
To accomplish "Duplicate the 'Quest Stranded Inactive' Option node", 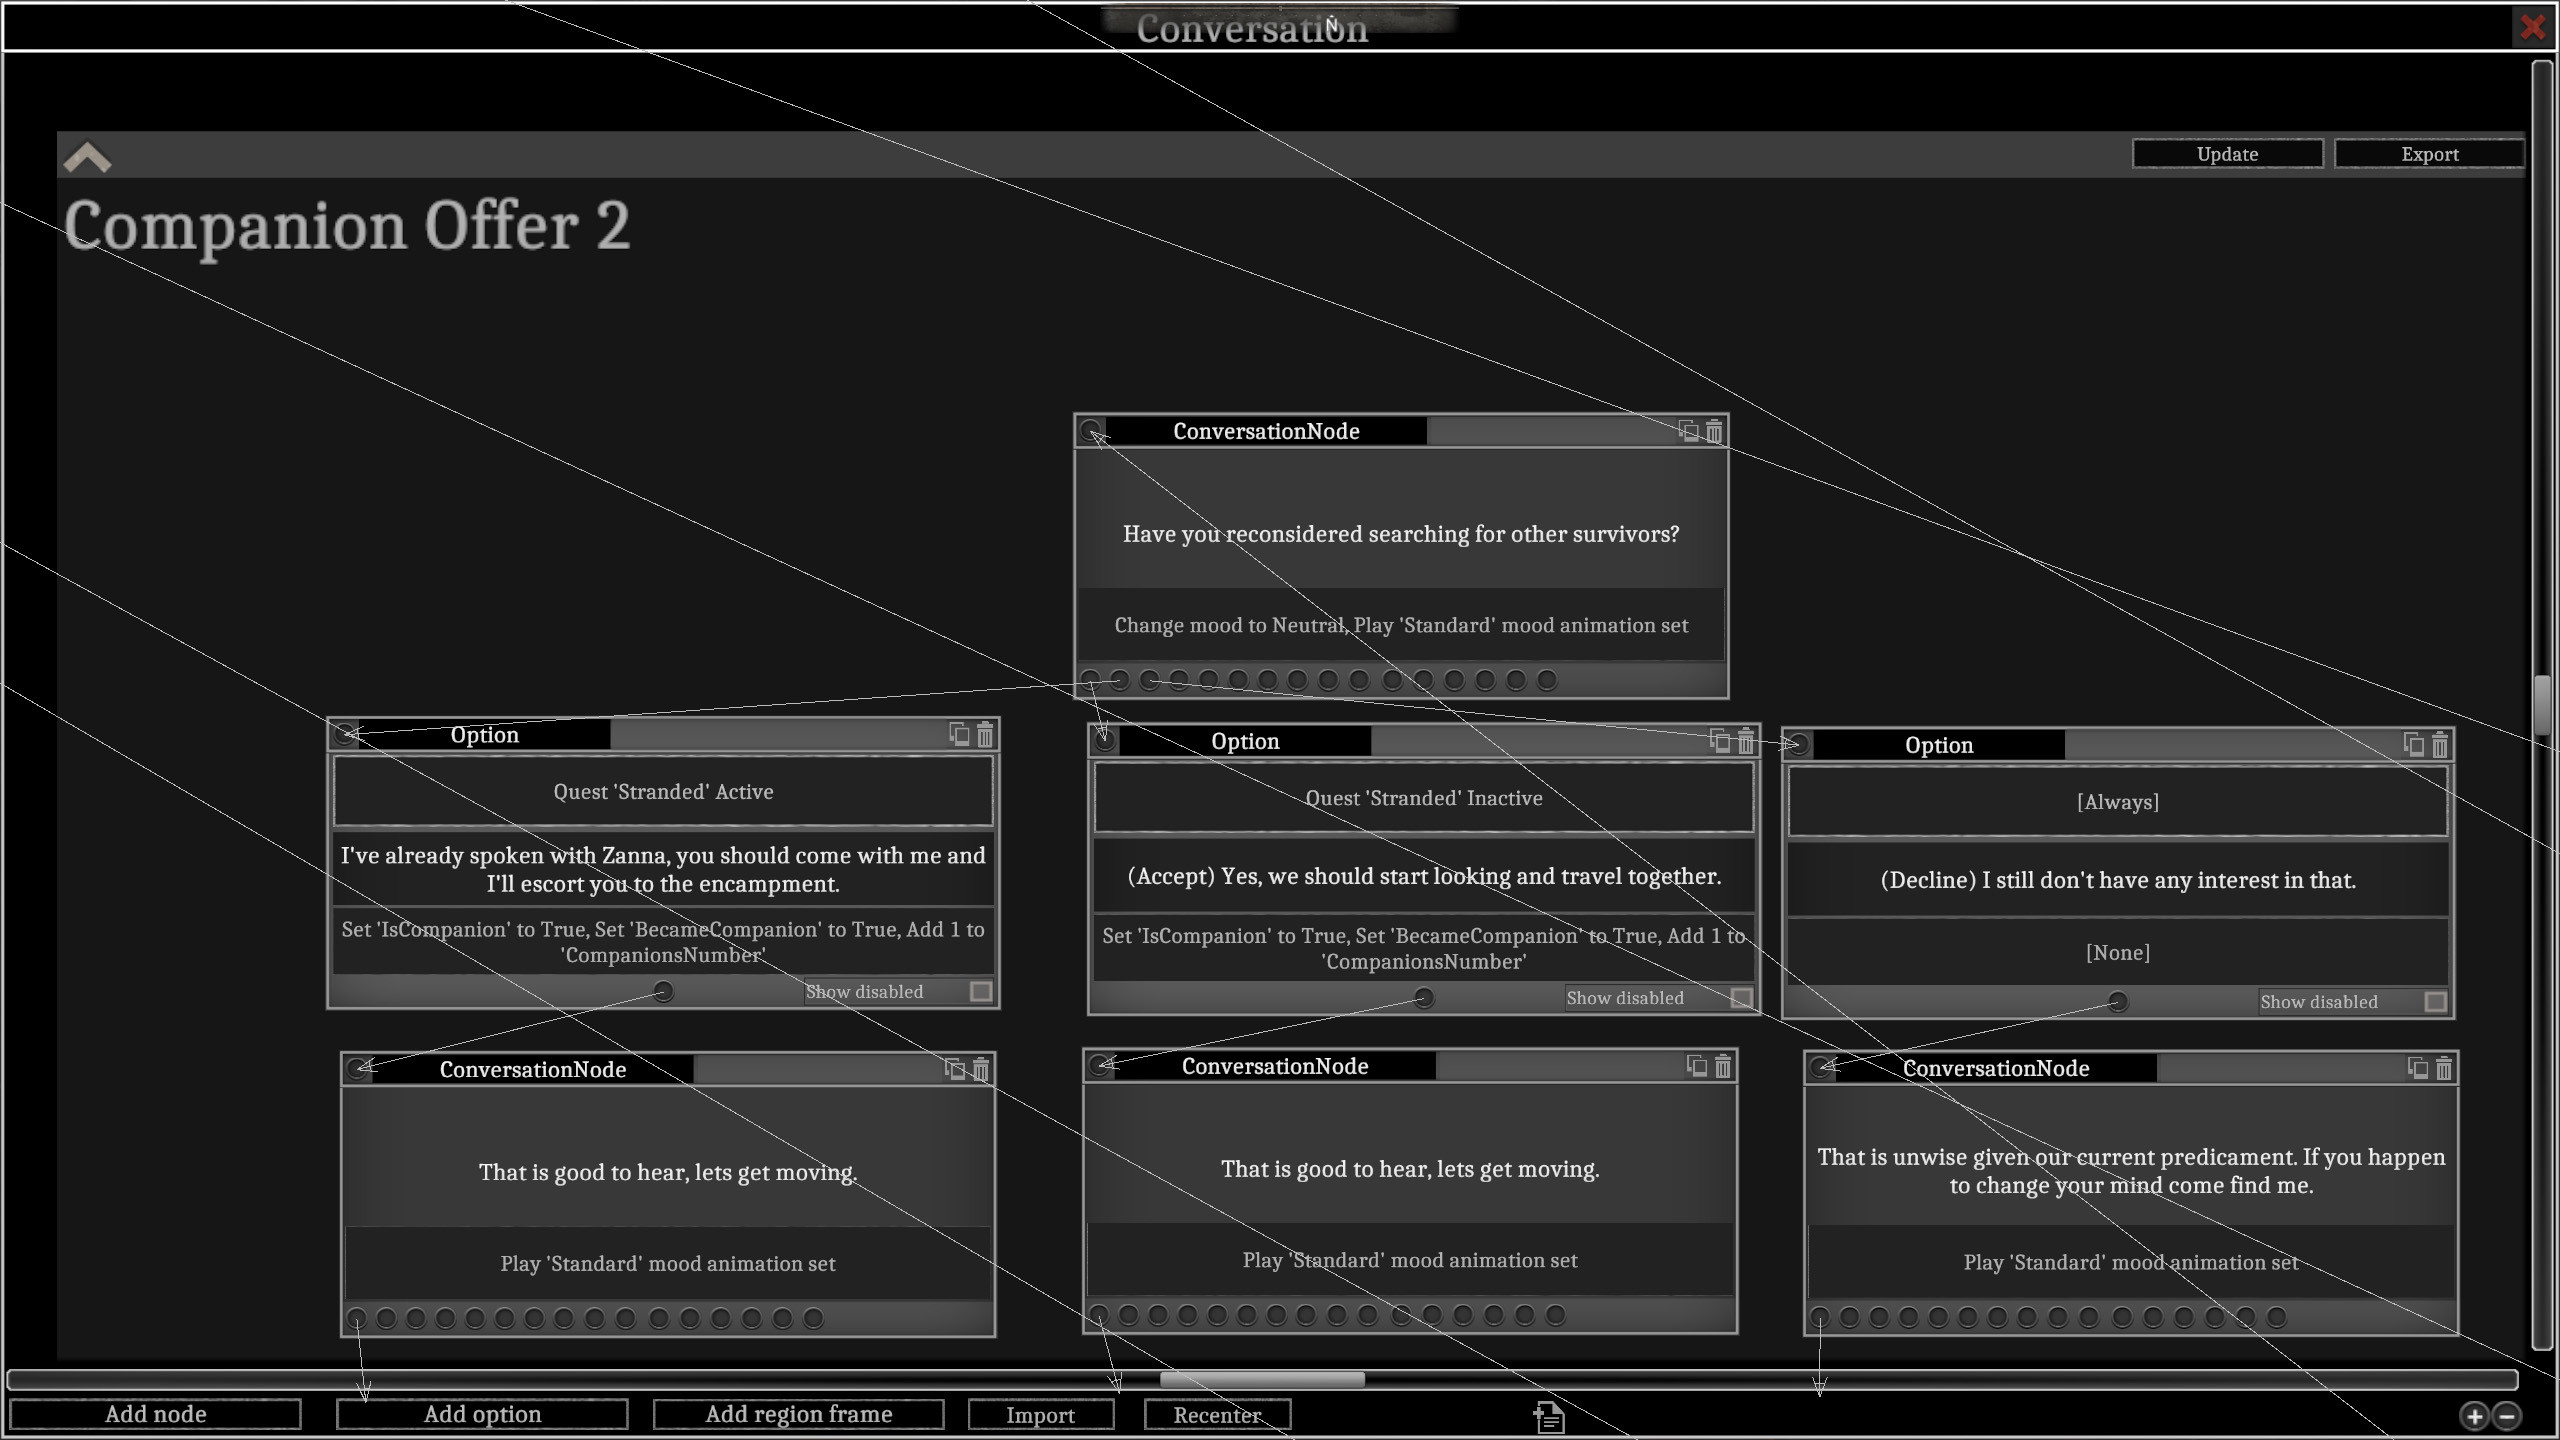I will click(x=1718, y=742).
